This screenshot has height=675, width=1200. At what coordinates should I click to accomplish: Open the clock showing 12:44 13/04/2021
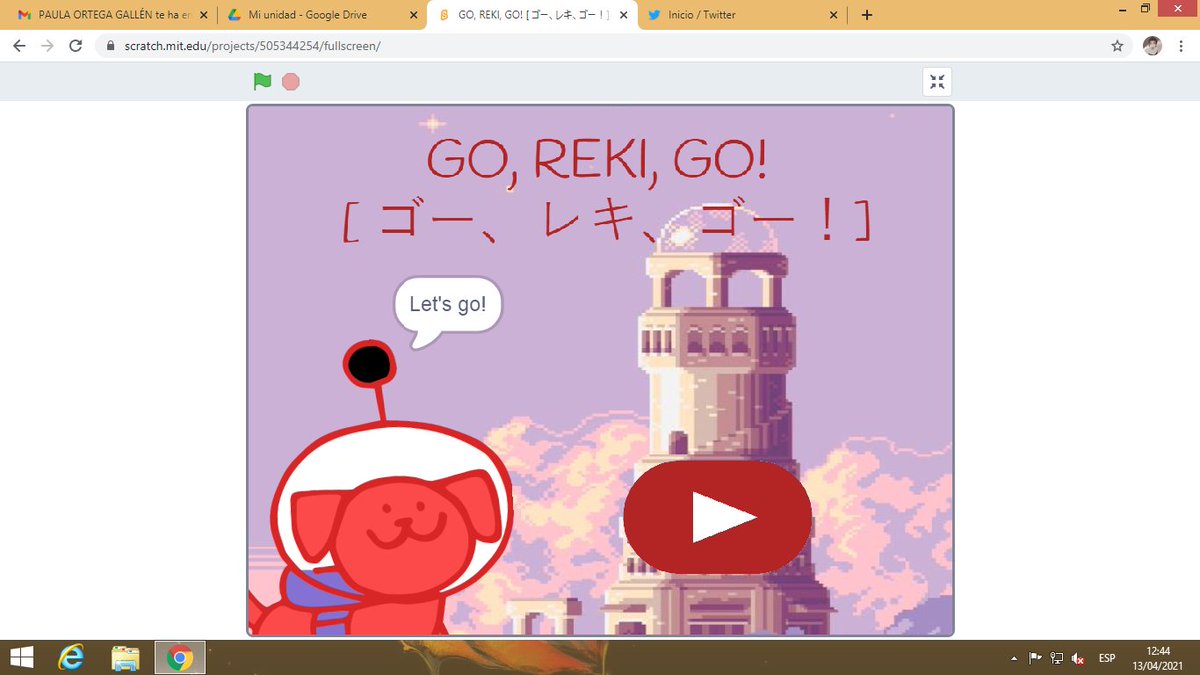pyautogui.click(x=1159, y=658)
